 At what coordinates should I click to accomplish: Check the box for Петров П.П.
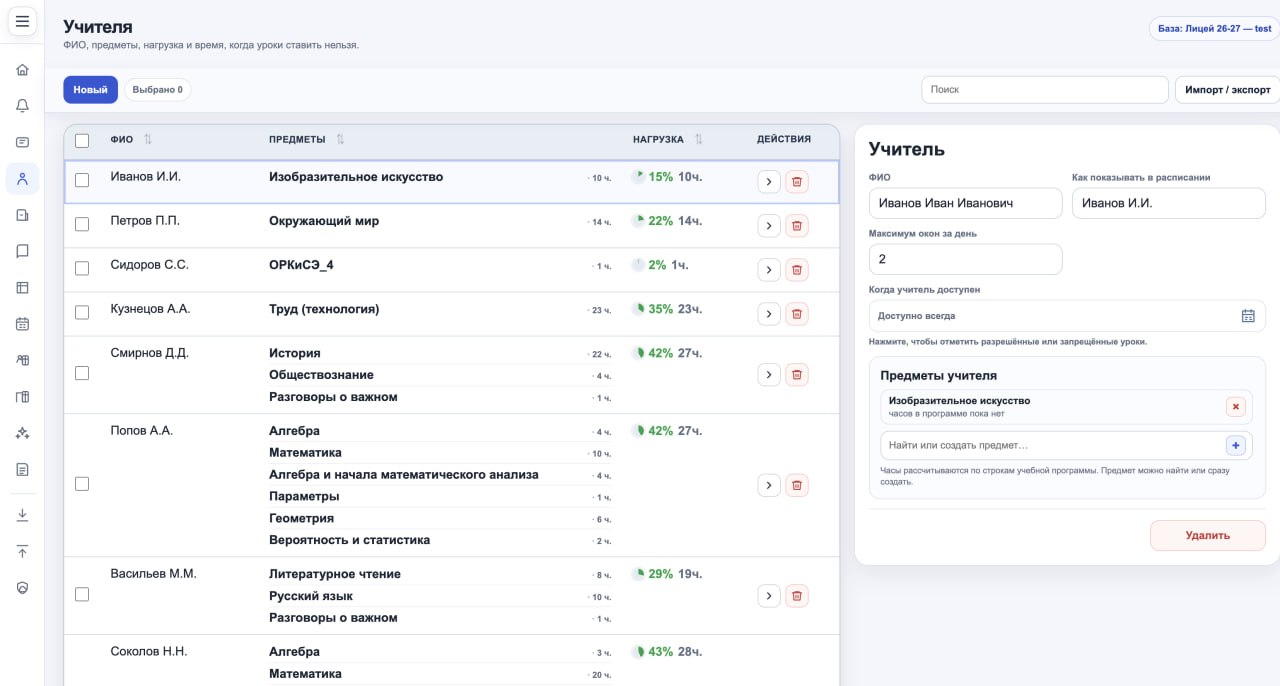(82, 225)
